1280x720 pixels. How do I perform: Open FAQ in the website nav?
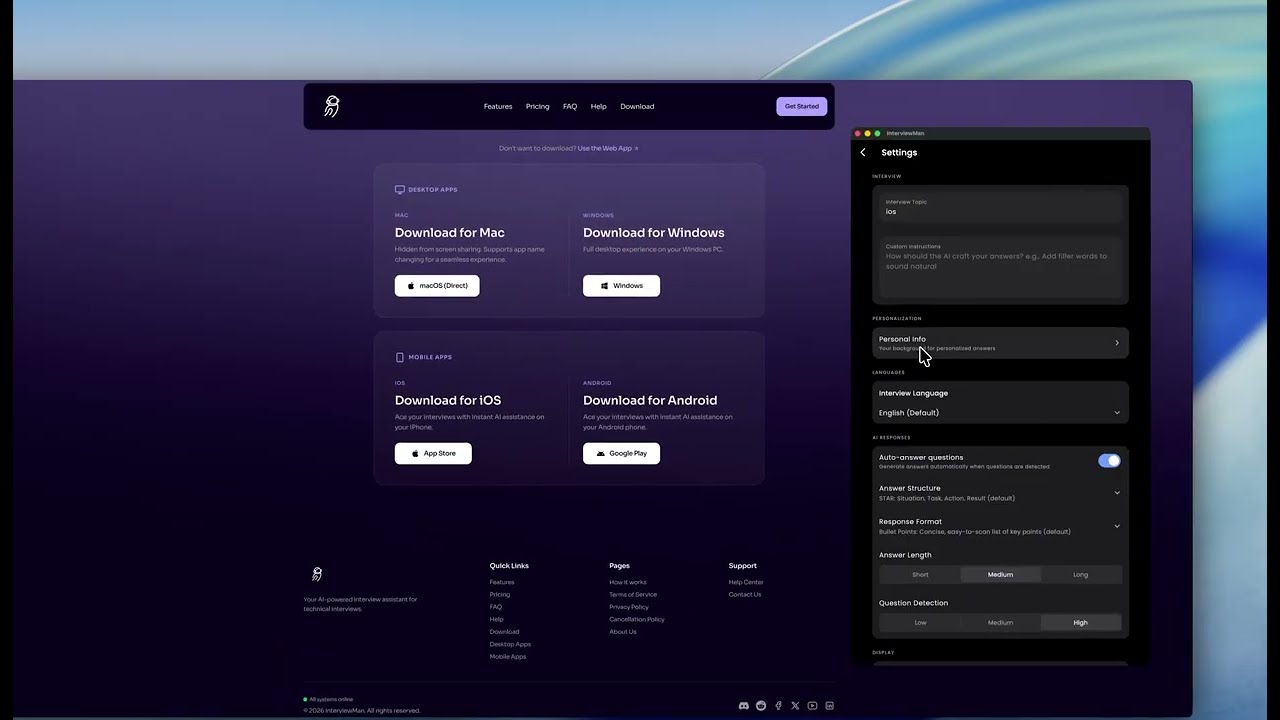[570, 106]
